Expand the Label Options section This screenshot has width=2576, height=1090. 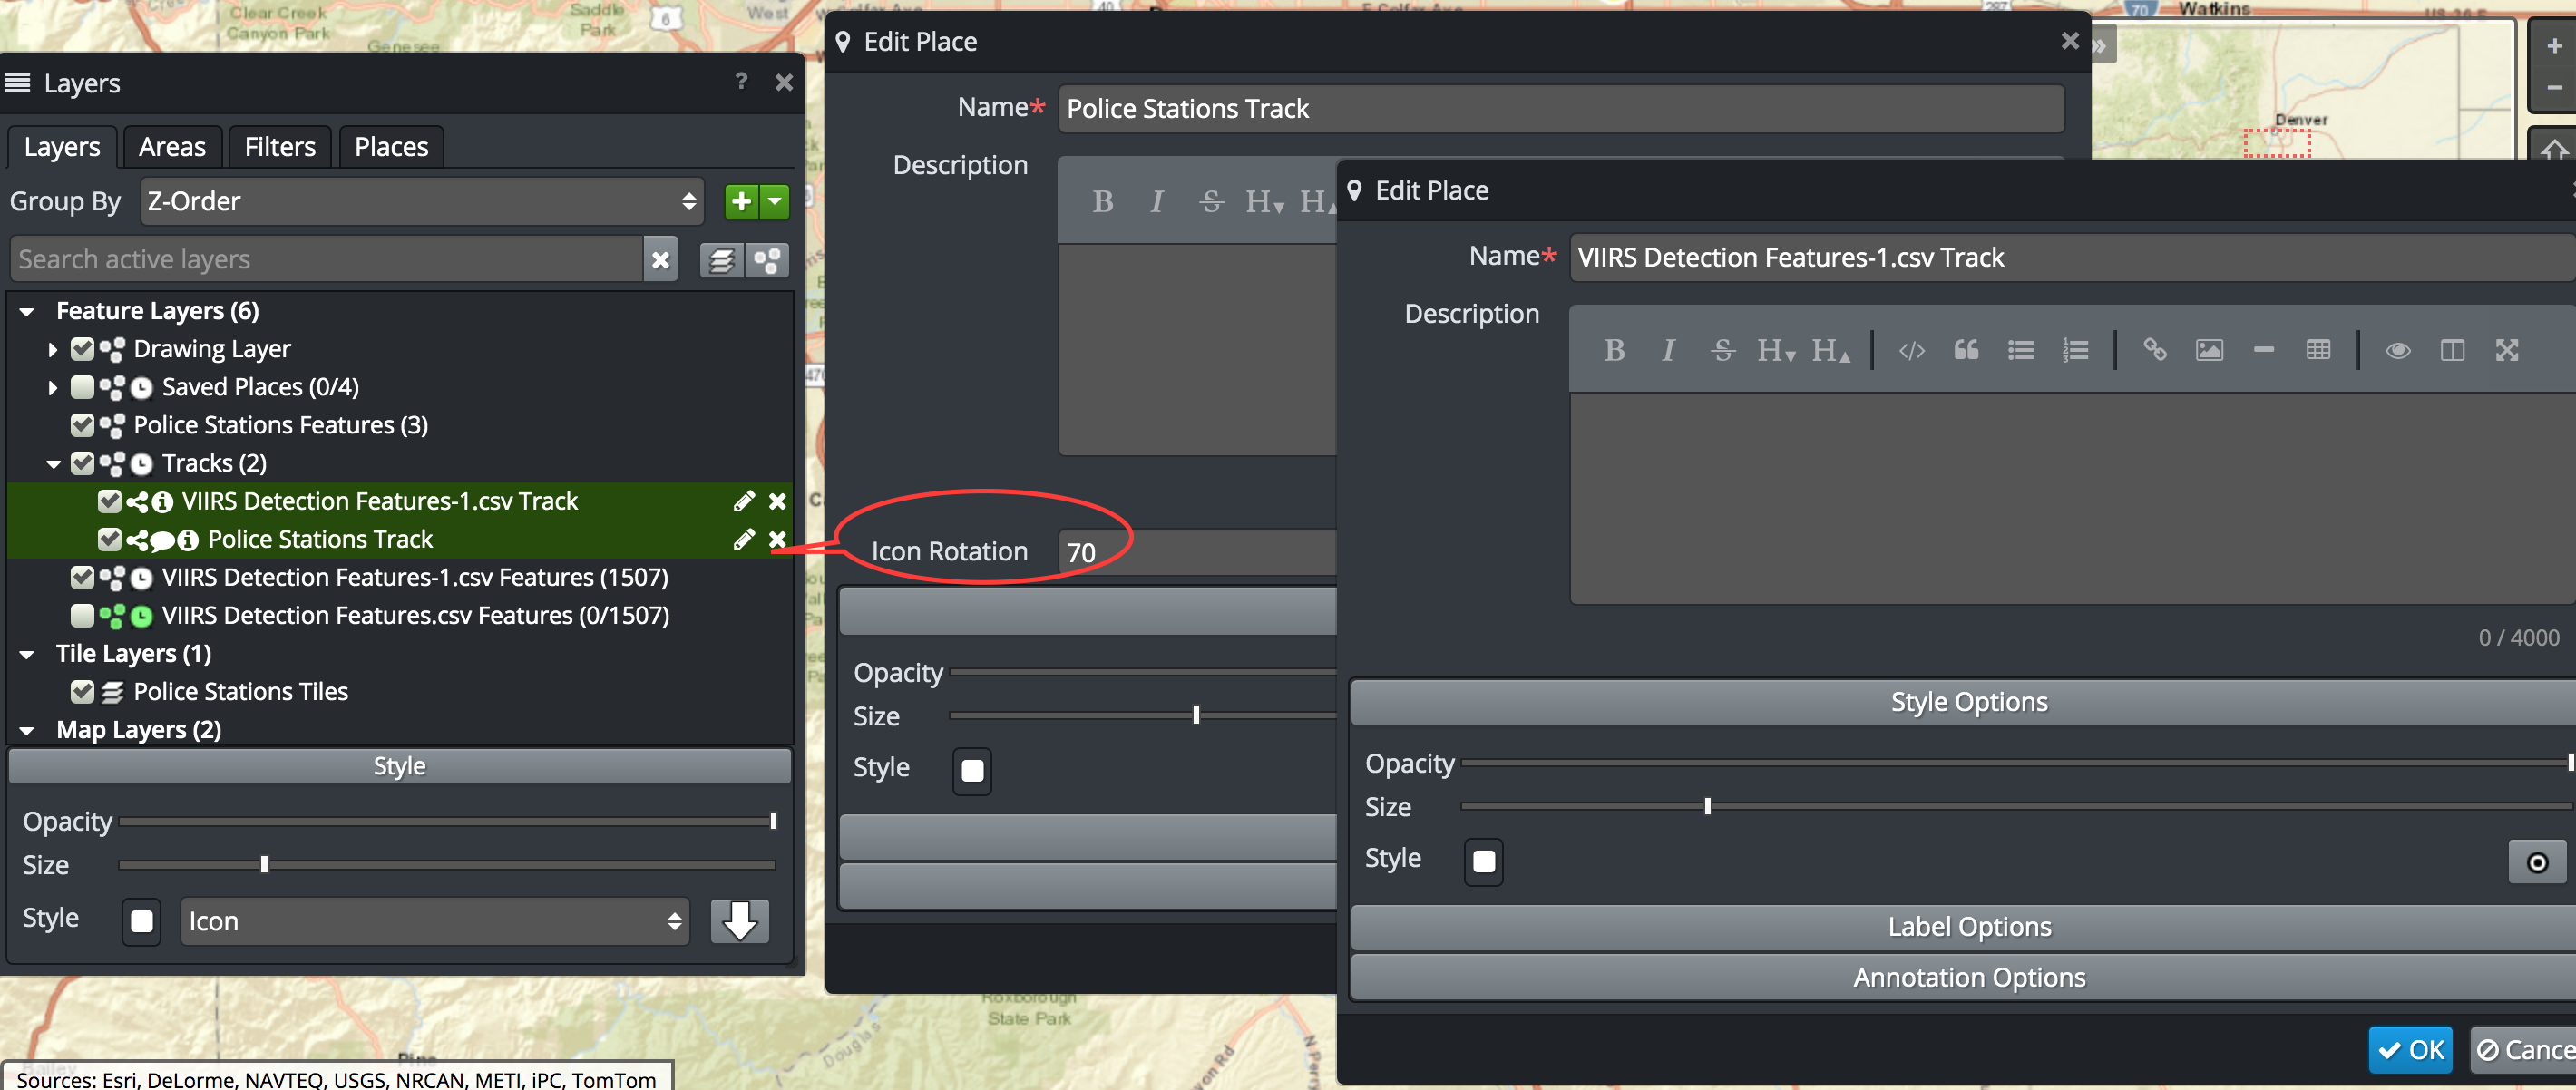tap(1968, 927)
